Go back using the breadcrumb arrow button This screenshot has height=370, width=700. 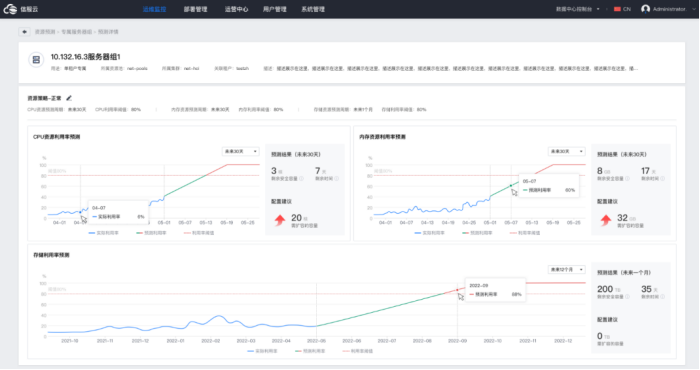24,32
